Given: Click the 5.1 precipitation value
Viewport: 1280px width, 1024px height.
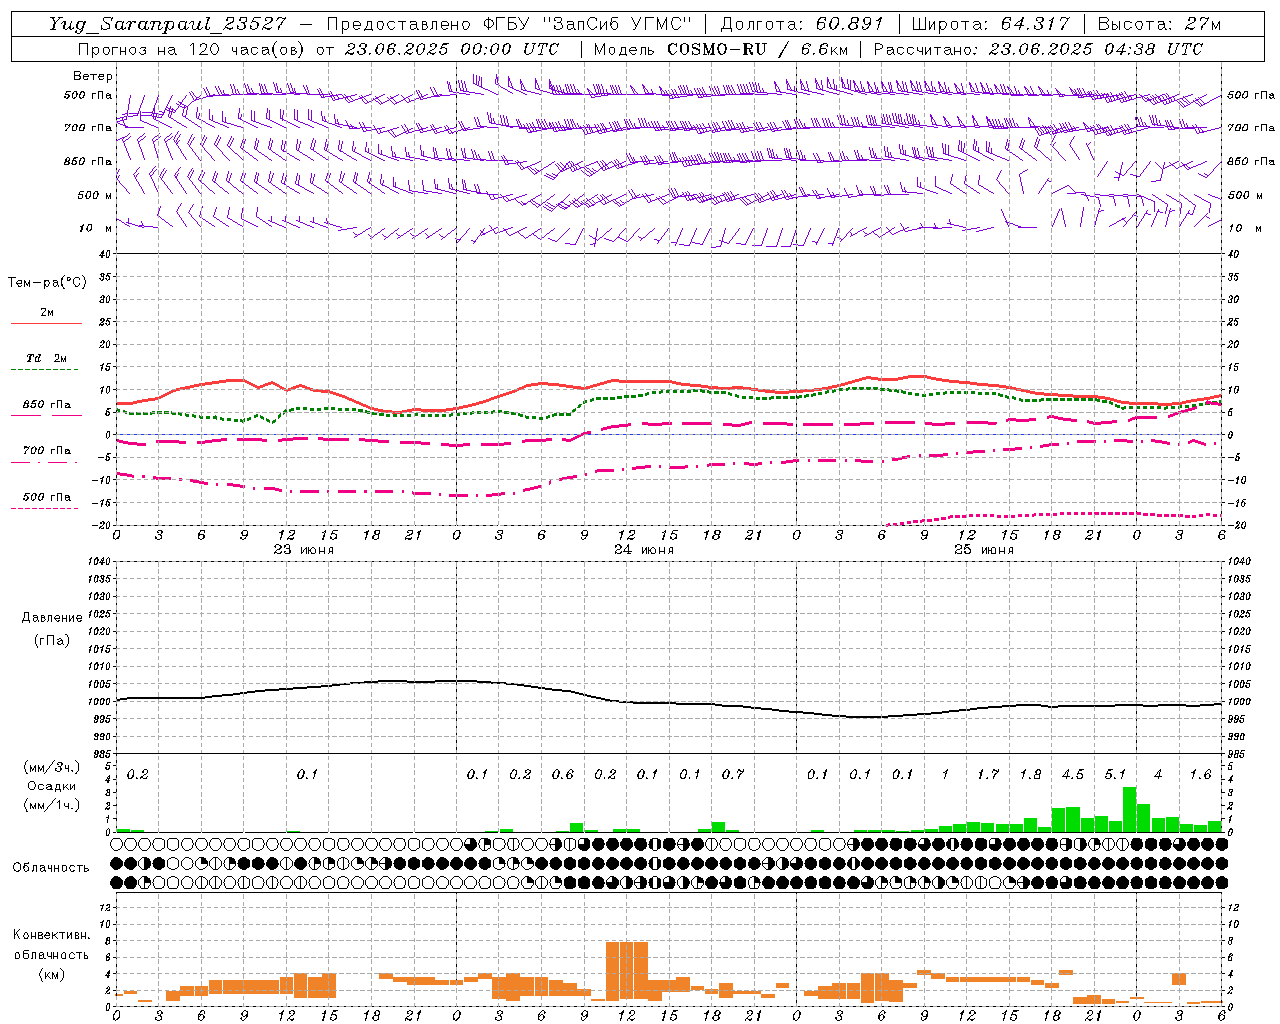Looking at the screenshot, I should pyautogui.click(x=1115, y=774).
